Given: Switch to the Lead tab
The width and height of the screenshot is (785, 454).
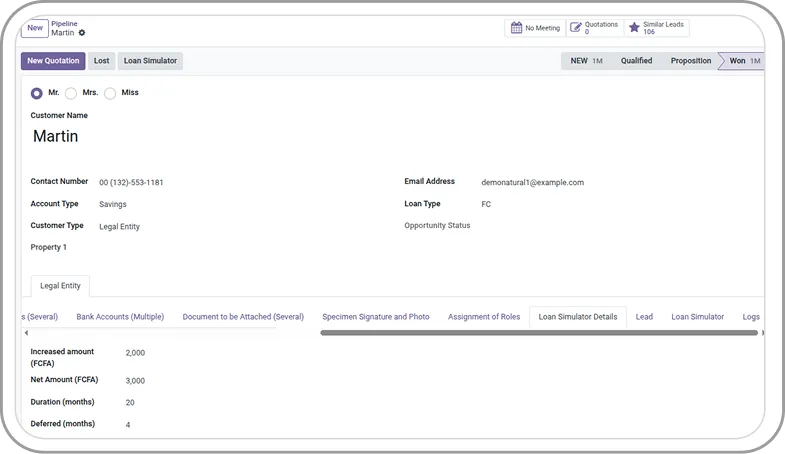Looking at the screenshot, I should [x=644, y=317].
